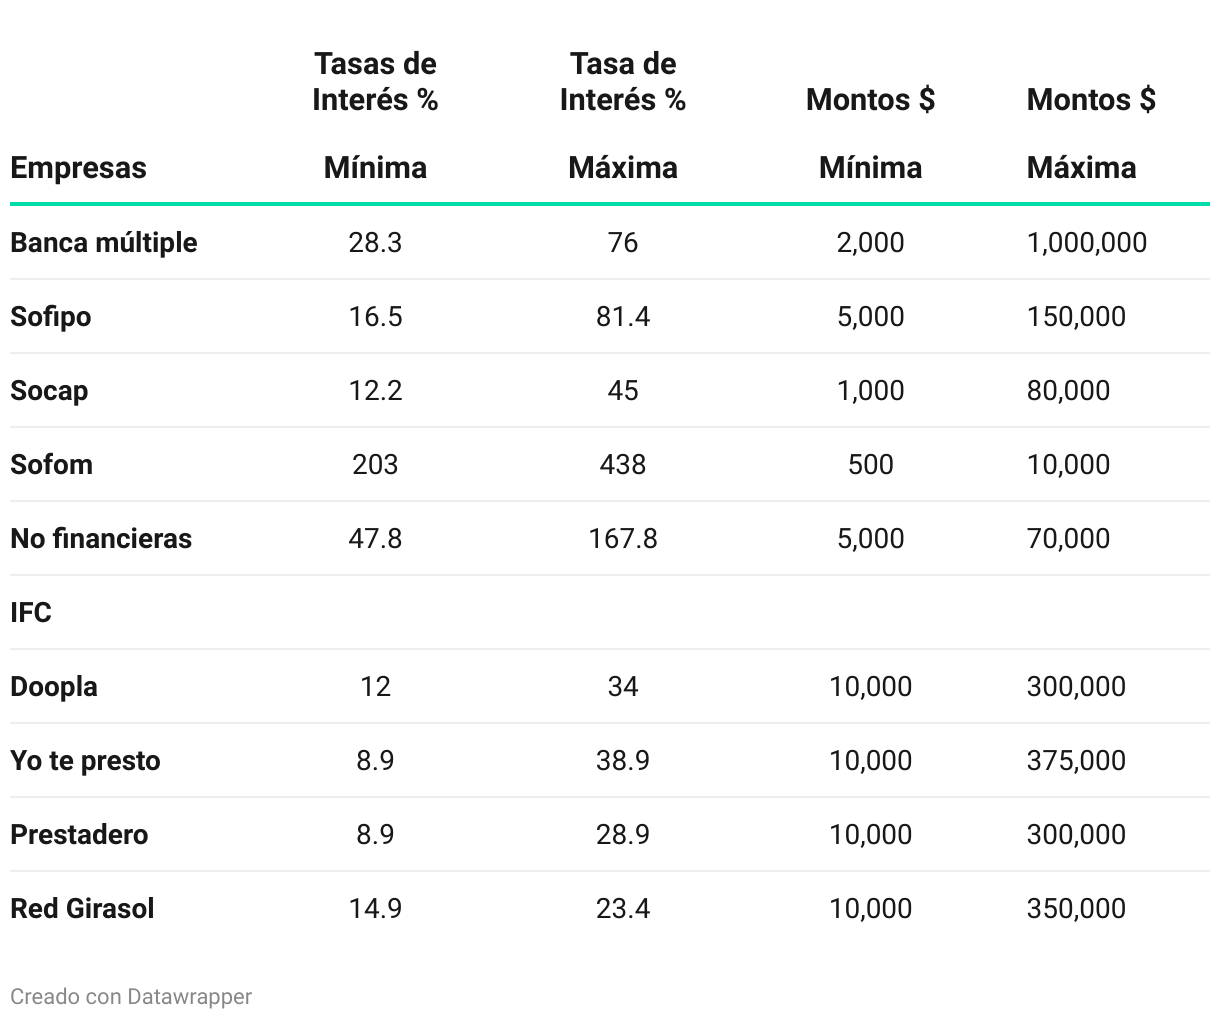Image resolution: width=1220 pixels, height=1020 pixels.
Task: Click the 1,000,000 maximum amount cell
Action: [1086, 243]
